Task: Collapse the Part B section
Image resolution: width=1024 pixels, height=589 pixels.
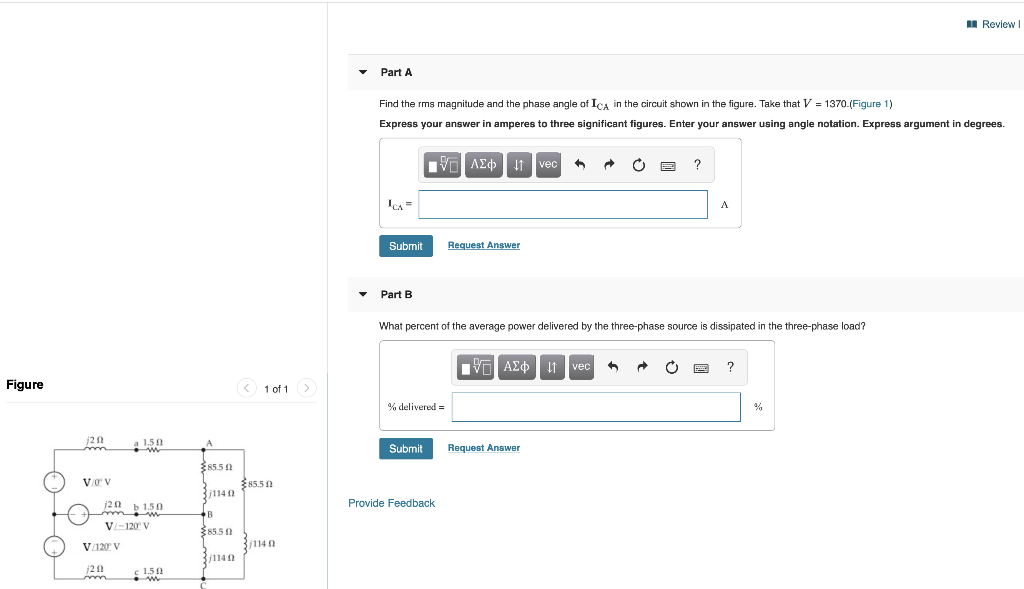Action: 363,294
